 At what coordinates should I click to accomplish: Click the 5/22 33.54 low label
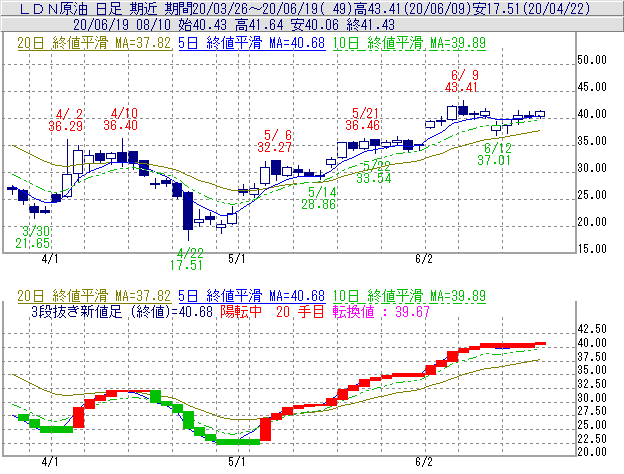[x=373, y=172]
